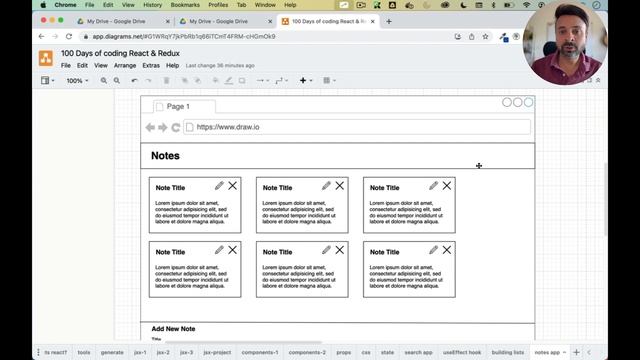Click the undo arrow in toolbar
Viewport: 640px width, 360px height.
coord(134,81)
